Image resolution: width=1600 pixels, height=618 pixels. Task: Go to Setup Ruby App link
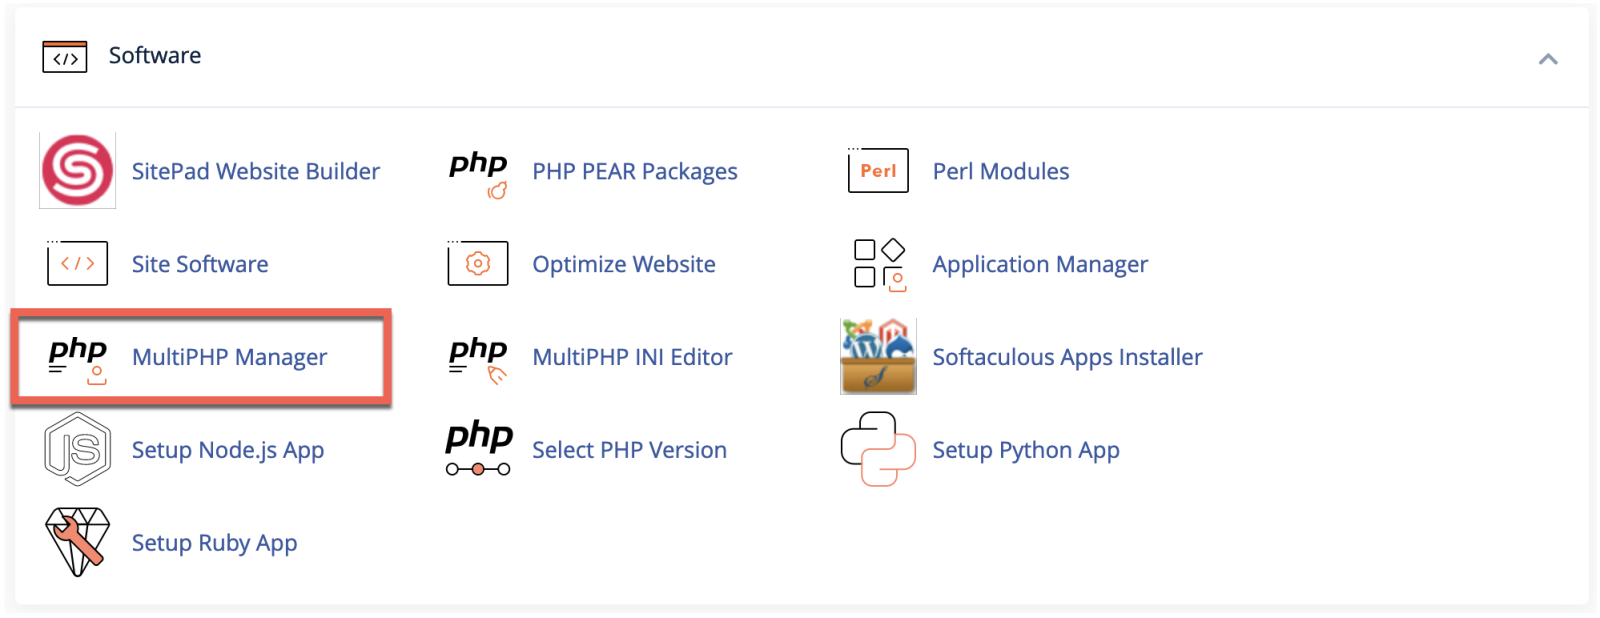(214, 543)
